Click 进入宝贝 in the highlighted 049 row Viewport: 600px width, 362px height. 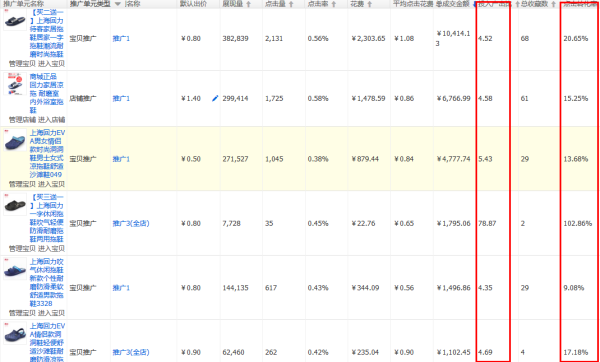[51, 184]
